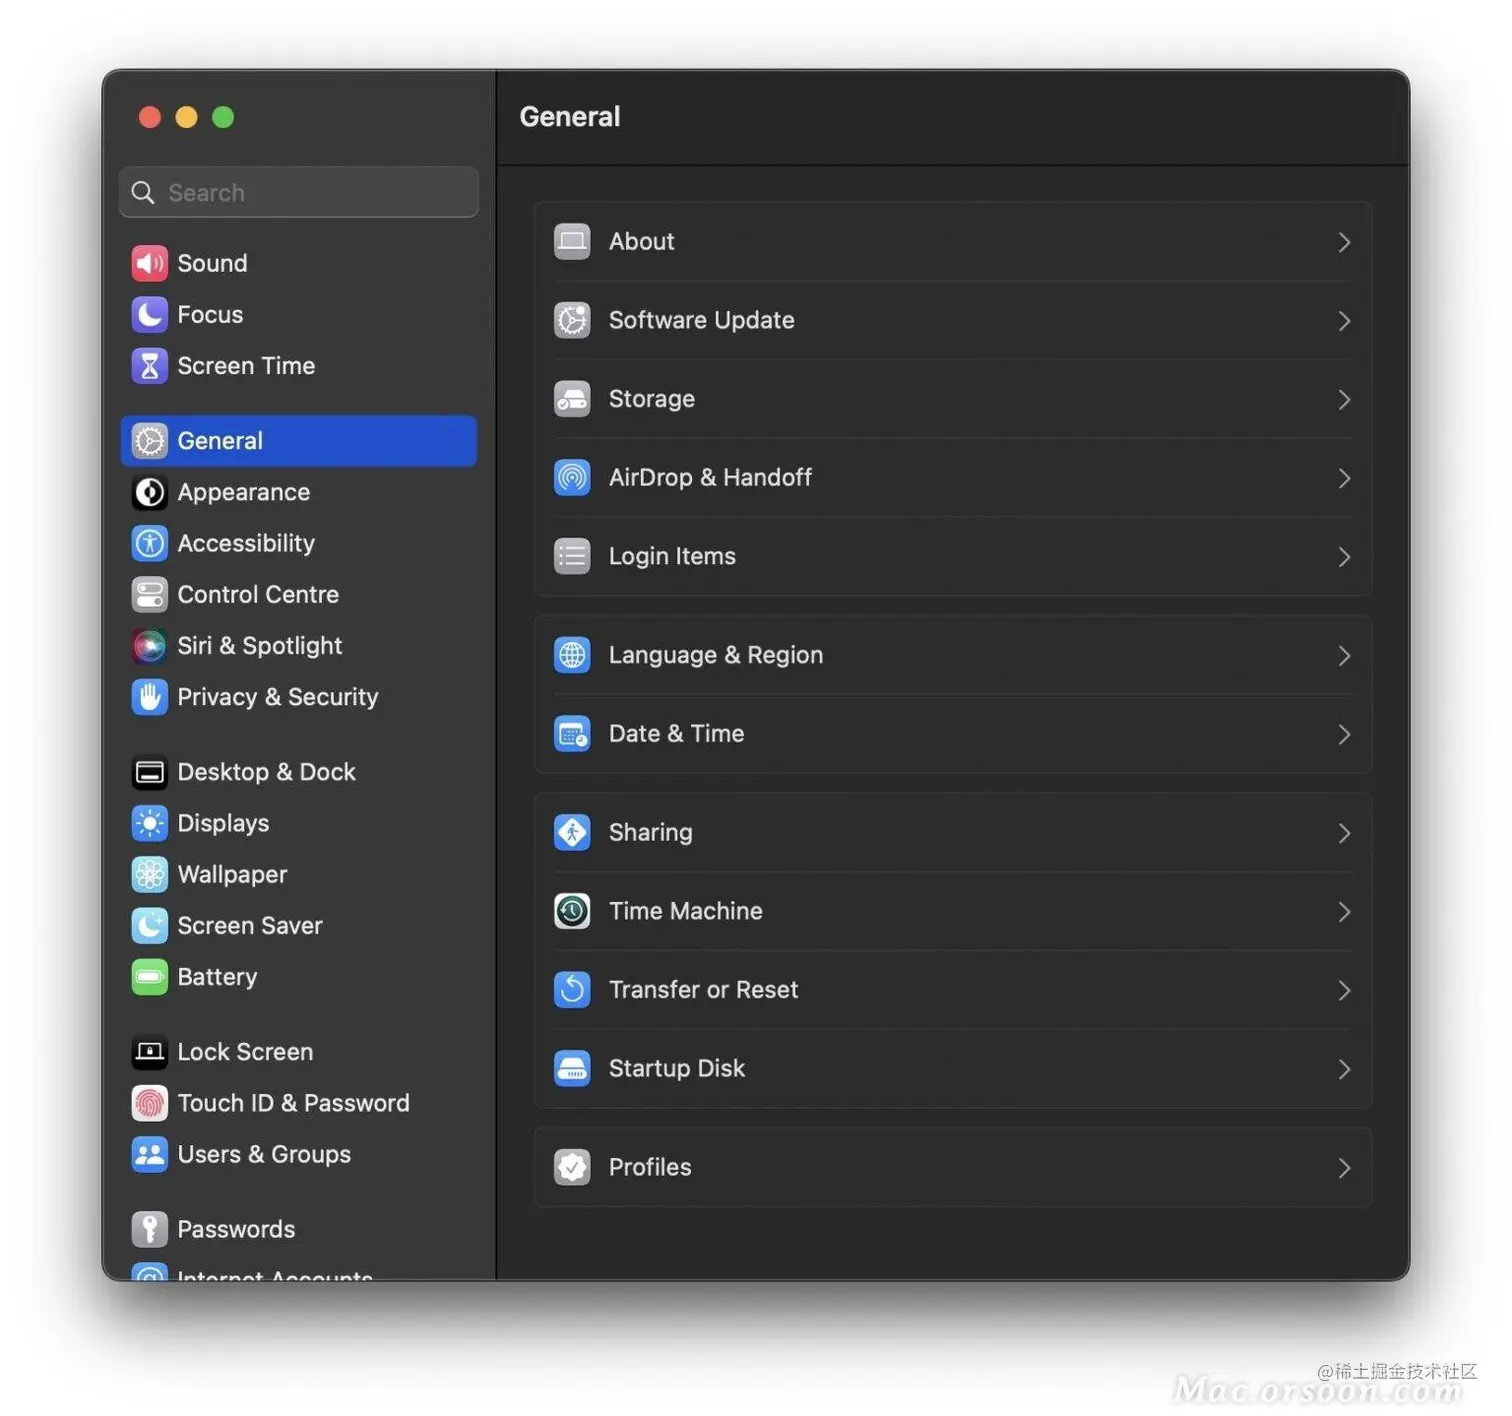Viewport: 1512px width, 1416px height.
Task: Click the Wallpaper flower icon
Action: pyautogui.click(x=149, y=874)
